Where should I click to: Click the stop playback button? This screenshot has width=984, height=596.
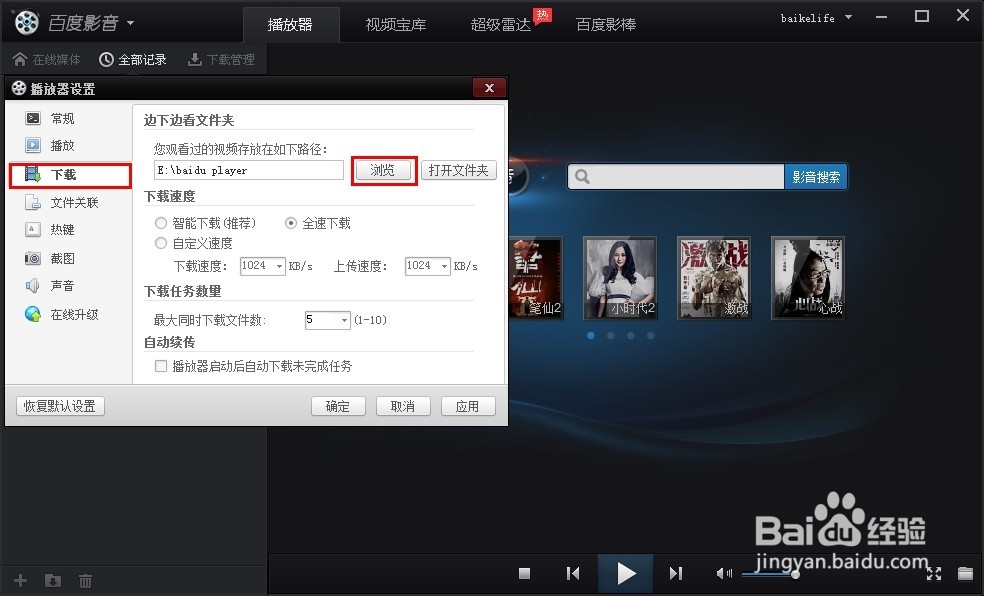pos(525,573)
